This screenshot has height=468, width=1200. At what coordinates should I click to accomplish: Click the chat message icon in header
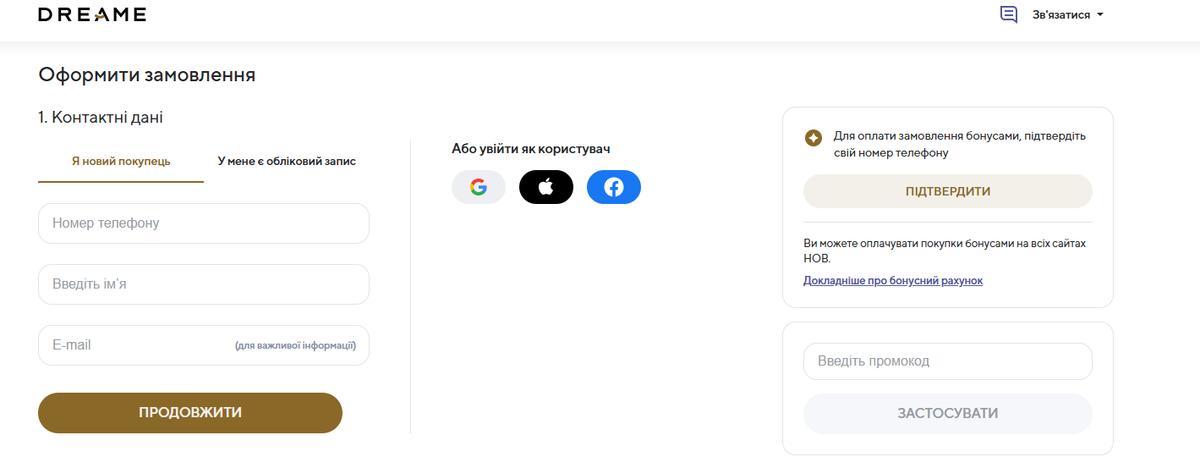coord(1009,15)
